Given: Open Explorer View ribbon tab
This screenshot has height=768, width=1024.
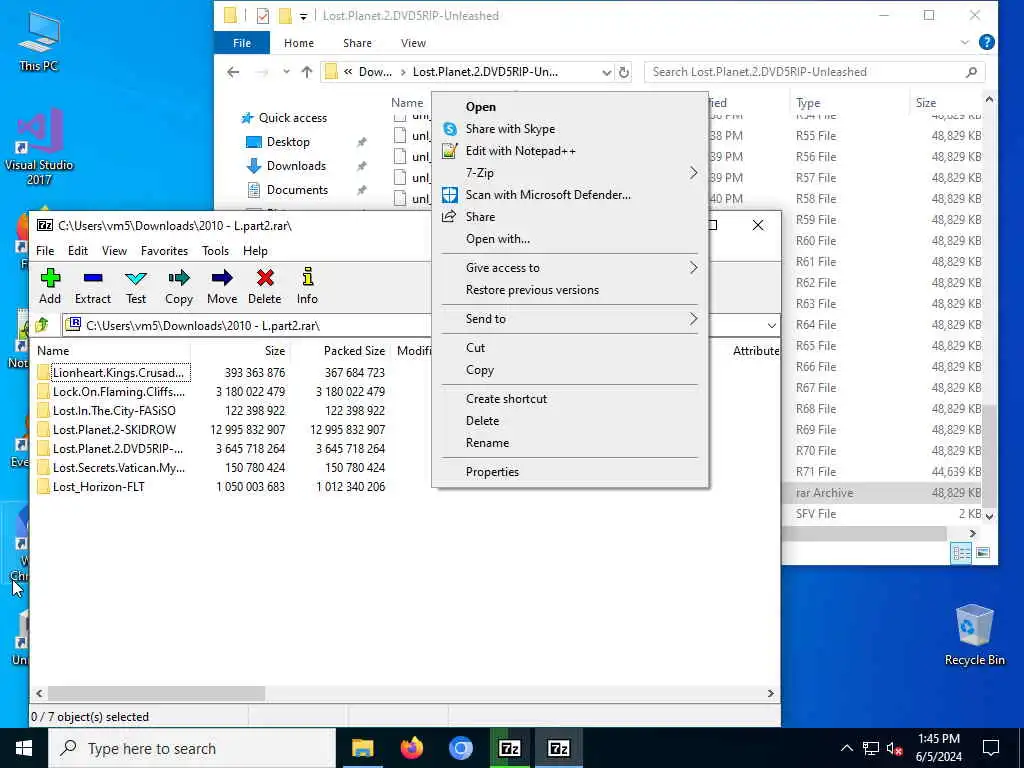Looking at the screenshot, I should coord(413,43).
